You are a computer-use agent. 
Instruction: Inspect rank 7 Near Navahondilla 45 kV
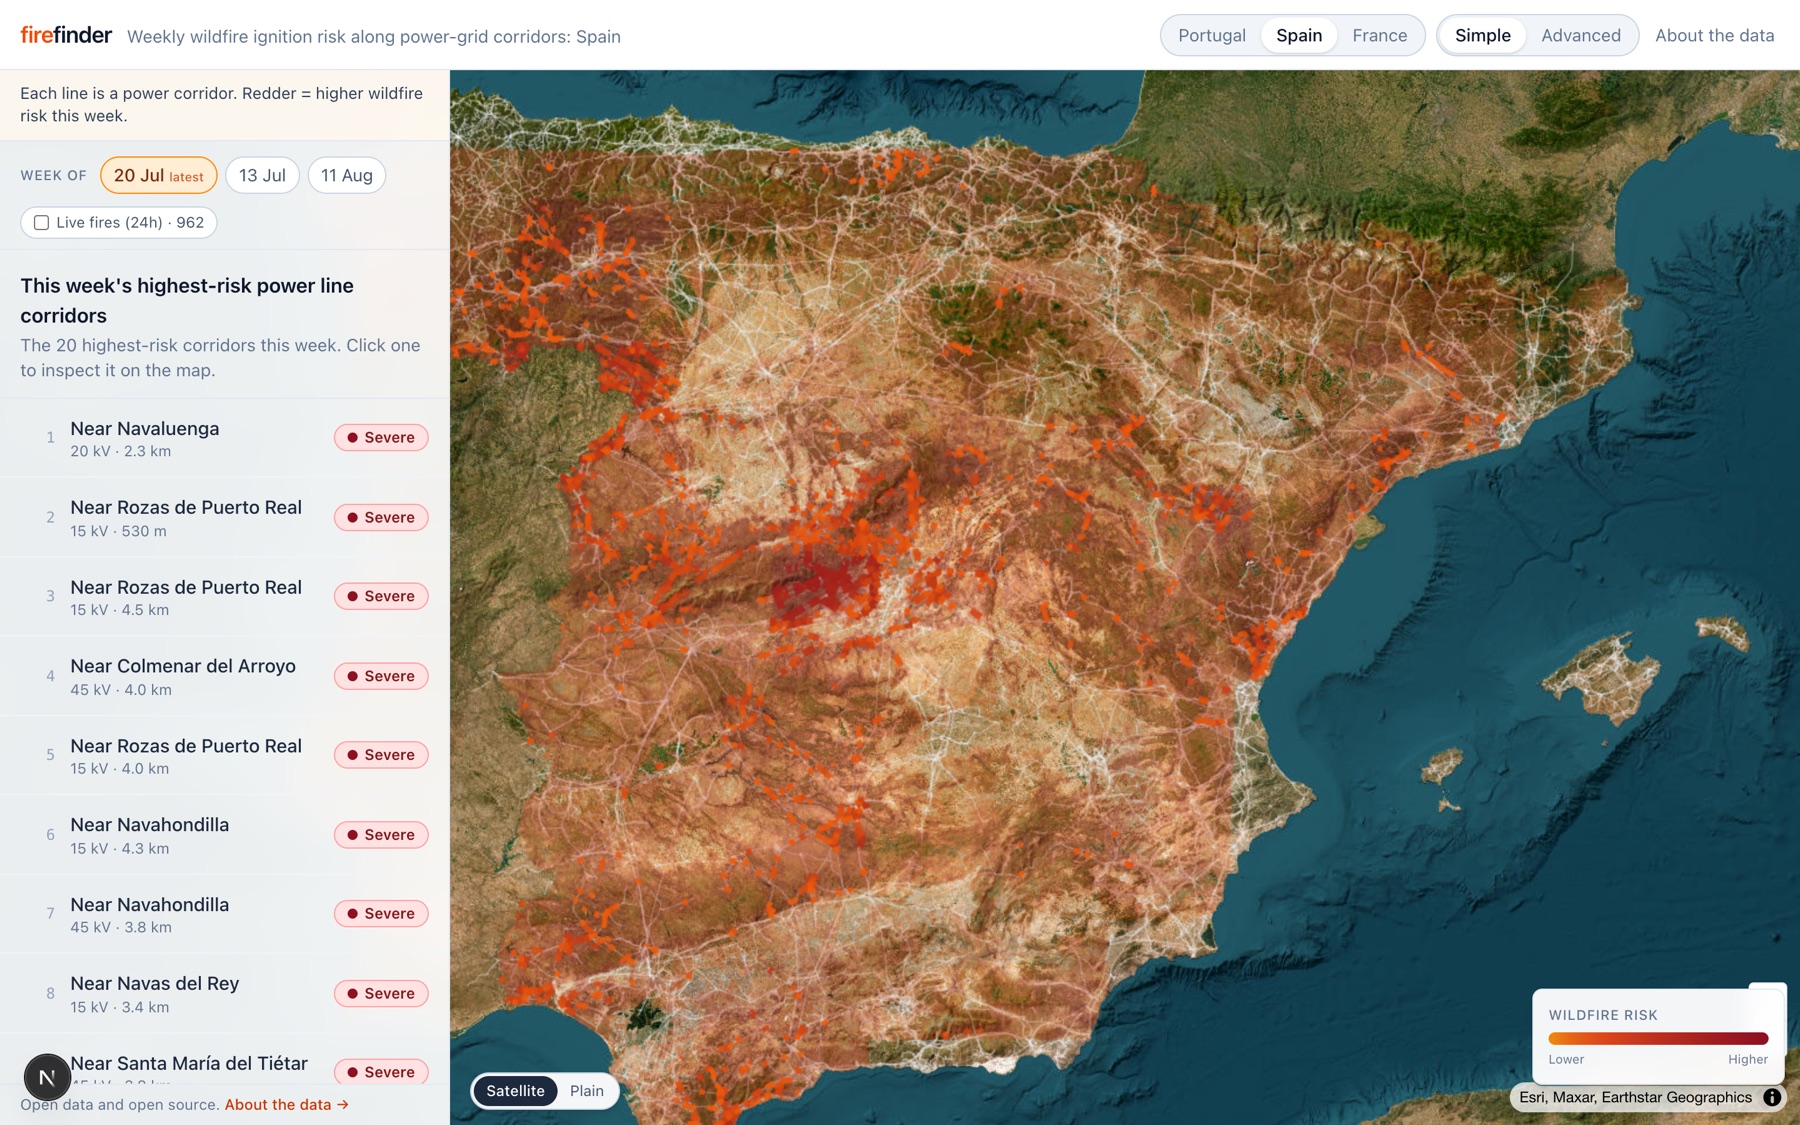click(x=225, y=914)
